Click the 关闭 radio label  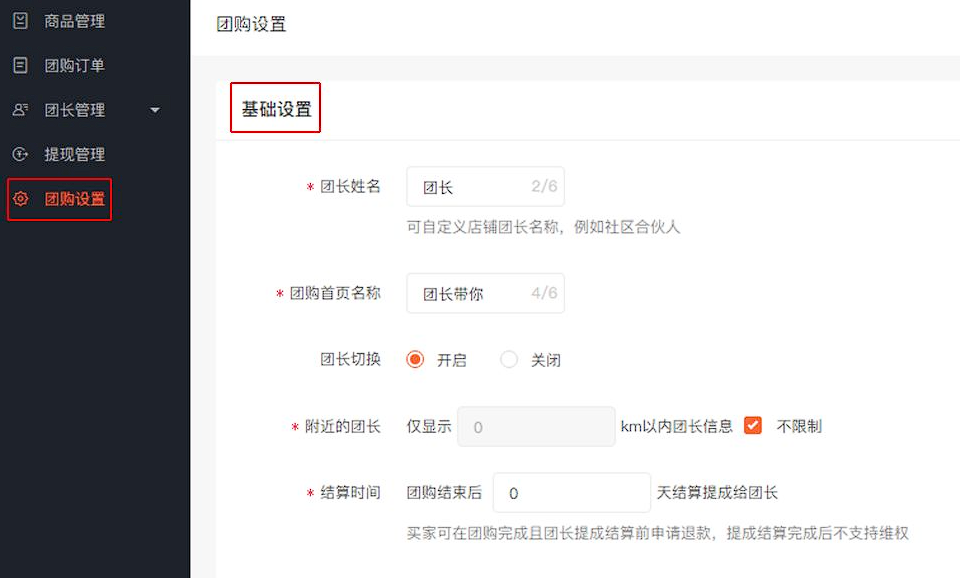coord(546,360)
